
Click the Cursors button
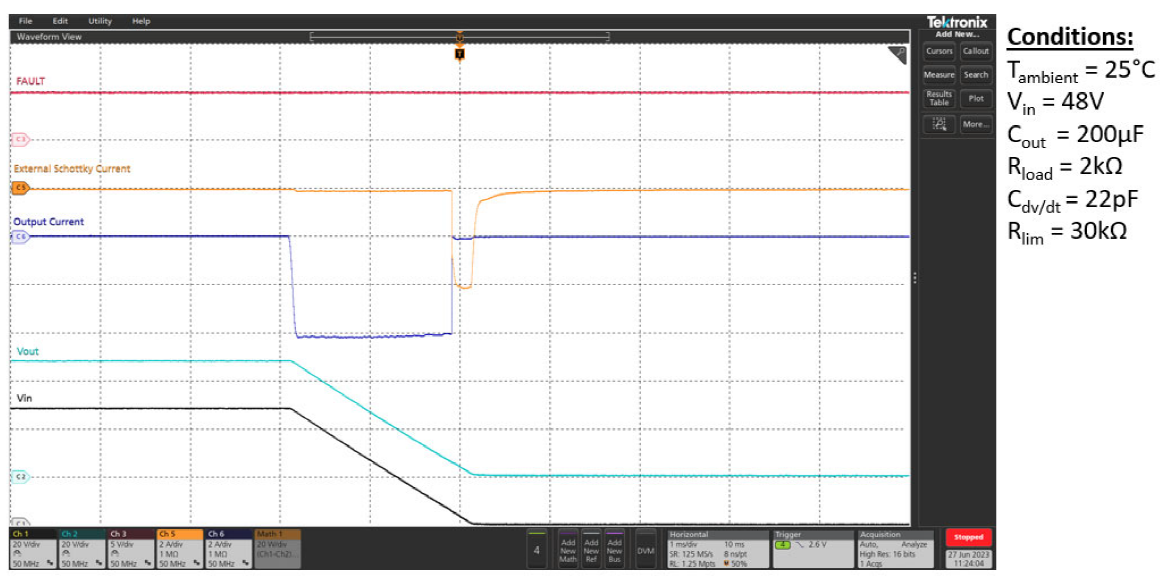pyautogui.click(x=938, y=51)
